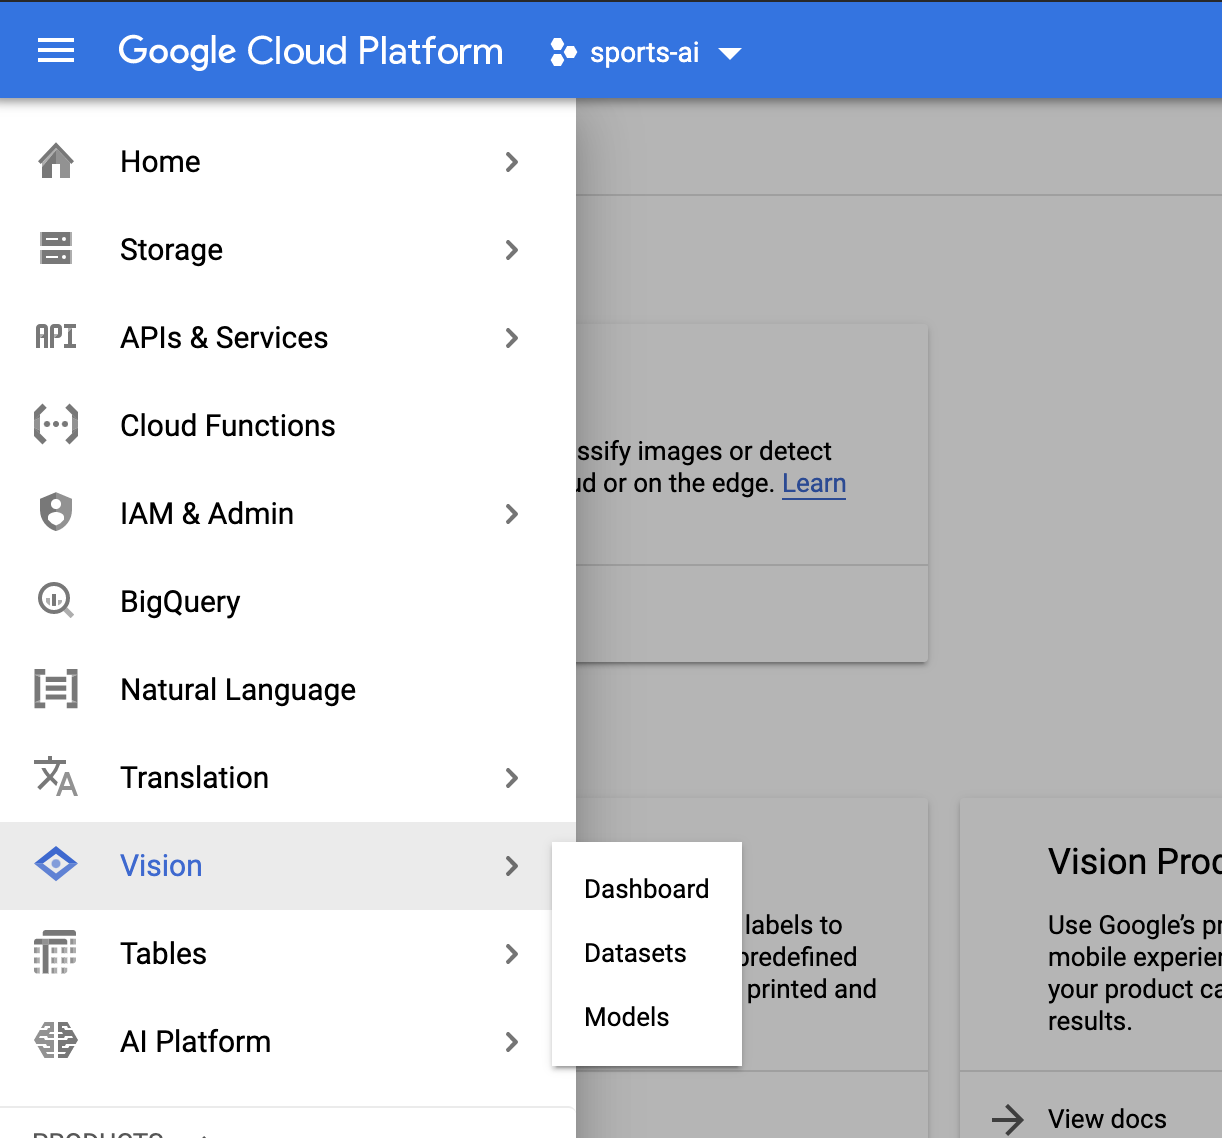Expand the Tables submenu arrow
Viewport: 1222px width, 1138px height.
(512, 954)
